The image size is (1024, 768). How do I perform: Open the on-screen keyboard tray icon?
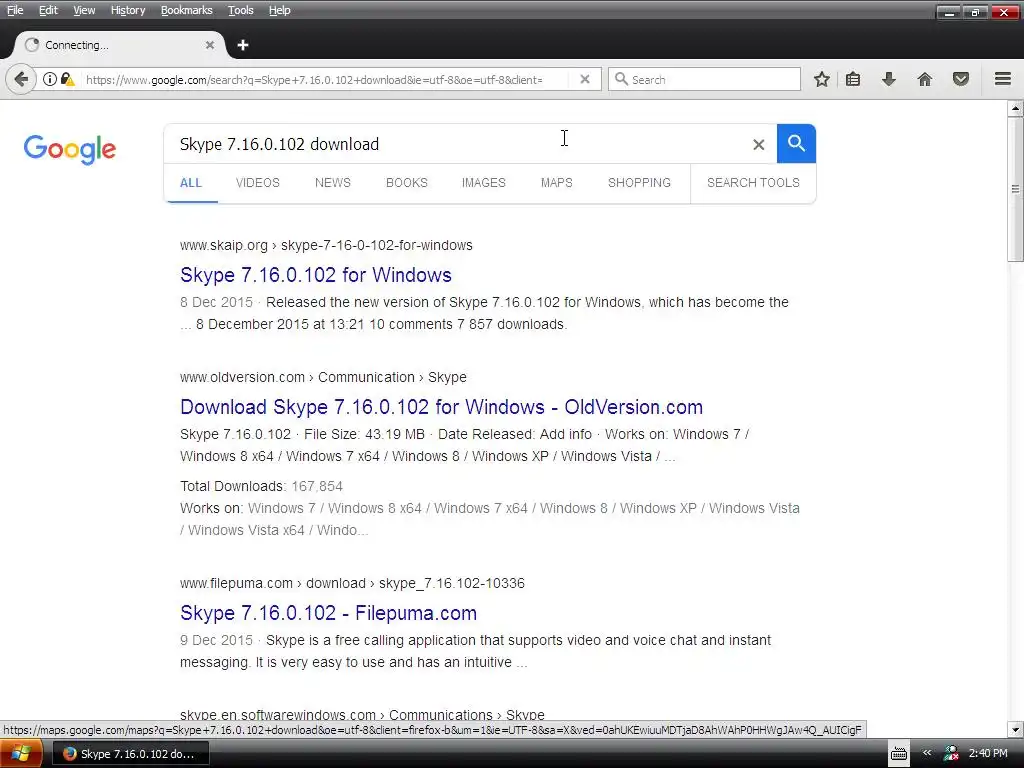(899, 754)
